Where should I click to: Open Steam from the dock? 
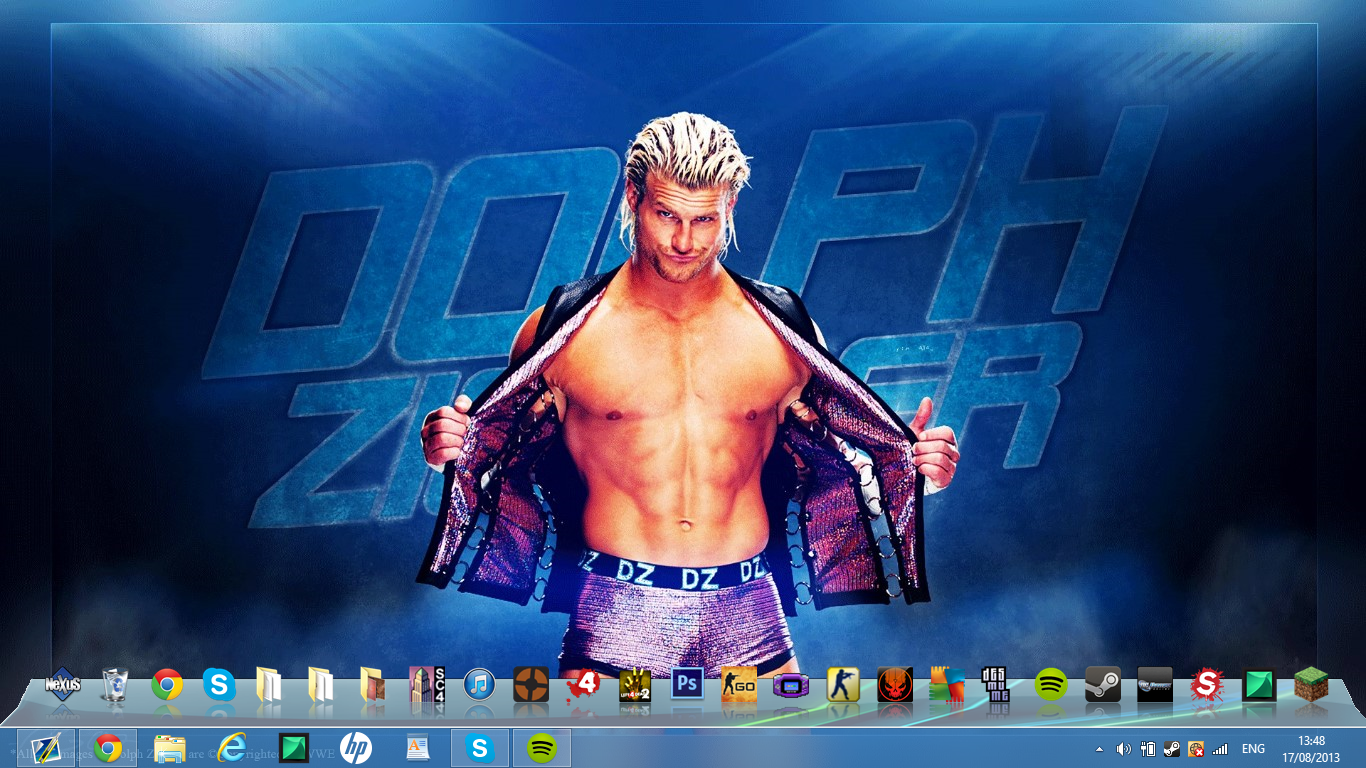click(x=1103, y=685)
